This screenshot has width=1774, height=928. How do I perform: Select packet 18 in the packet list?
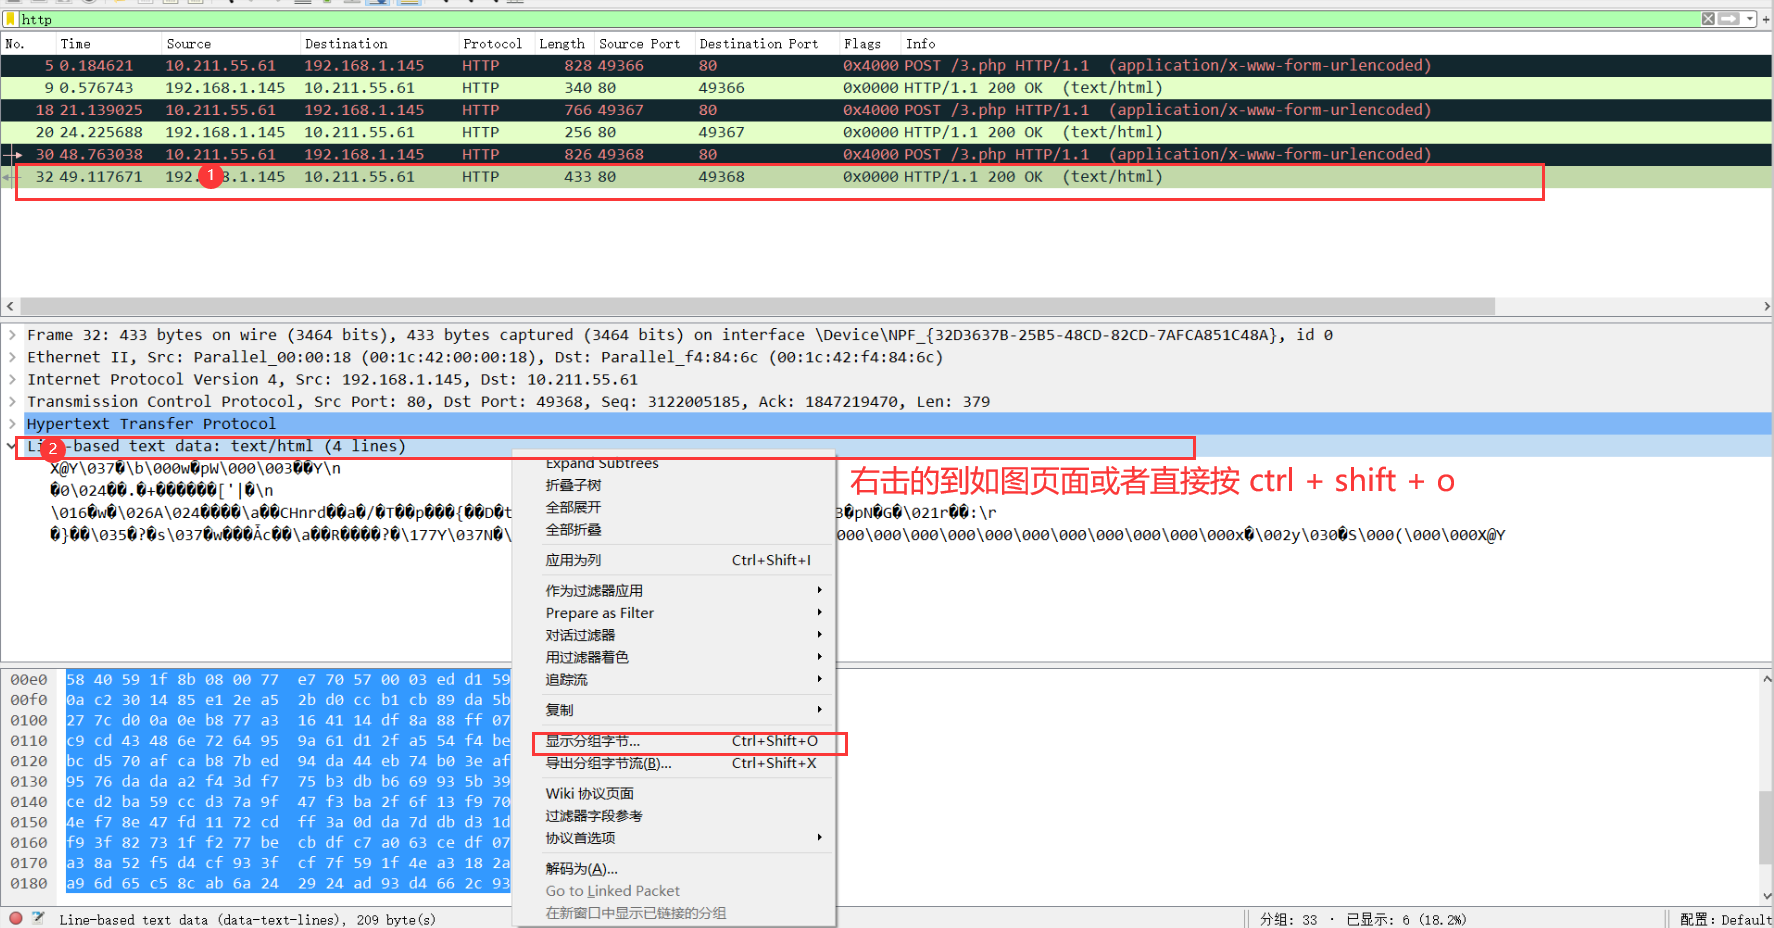pos(886,110)
